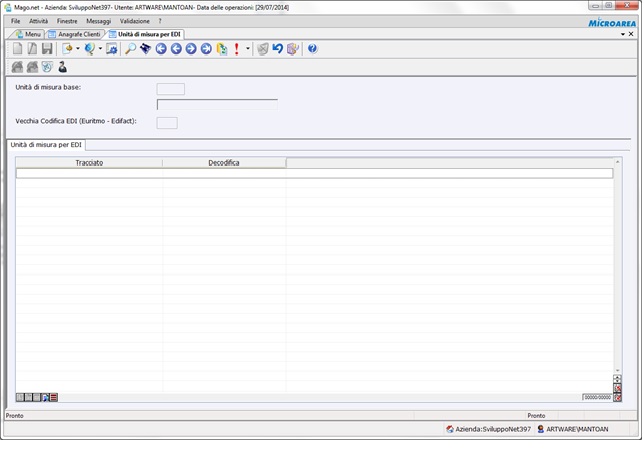The width and height of the screenshot is (644, 452).
Task: Click the blue Undo arrow icon
Action: (277, 48)
